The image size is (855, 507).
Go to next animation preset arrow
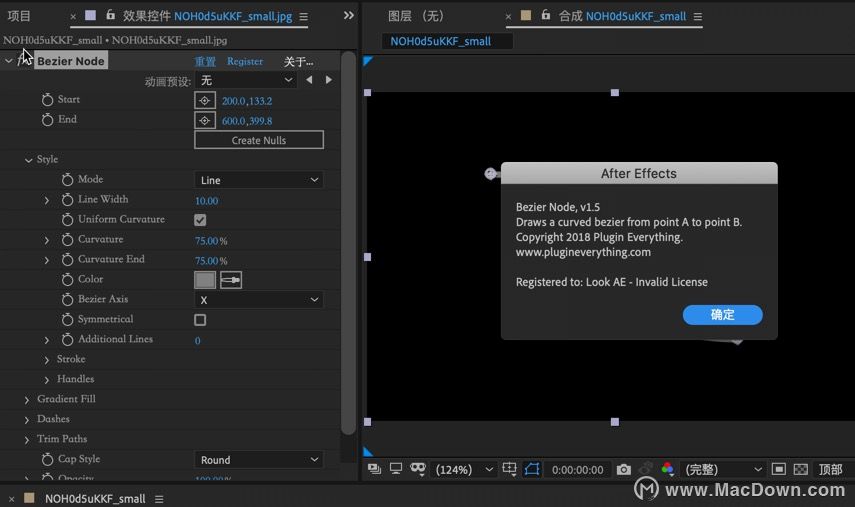(328, 80)
